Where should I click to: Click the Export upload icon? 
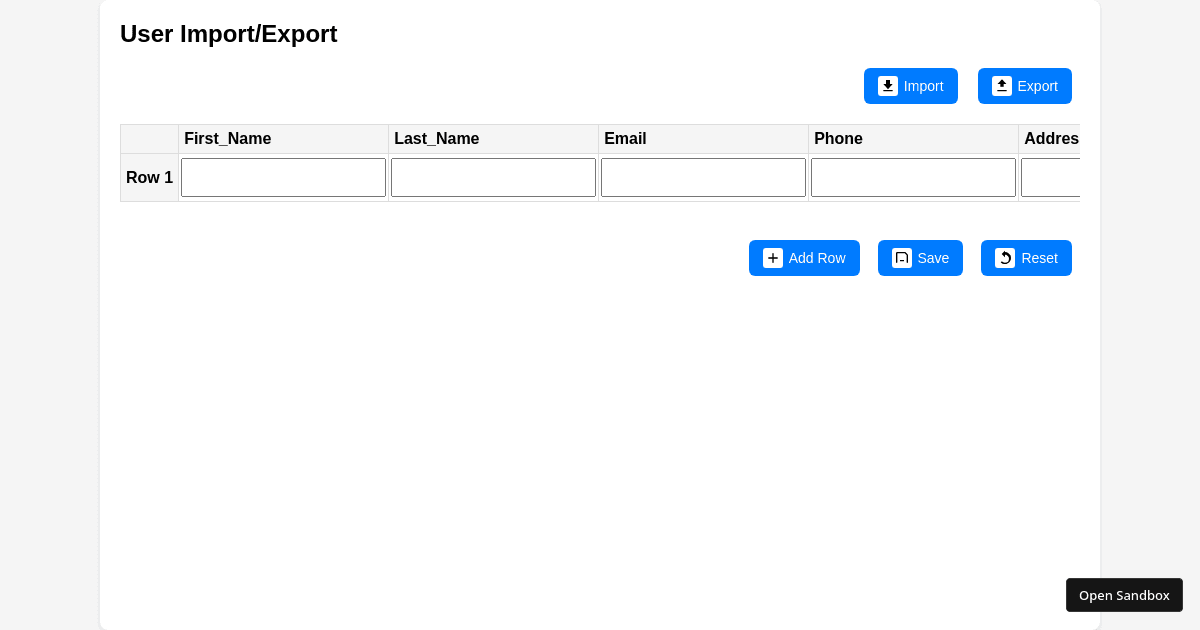coord(1002,86)
